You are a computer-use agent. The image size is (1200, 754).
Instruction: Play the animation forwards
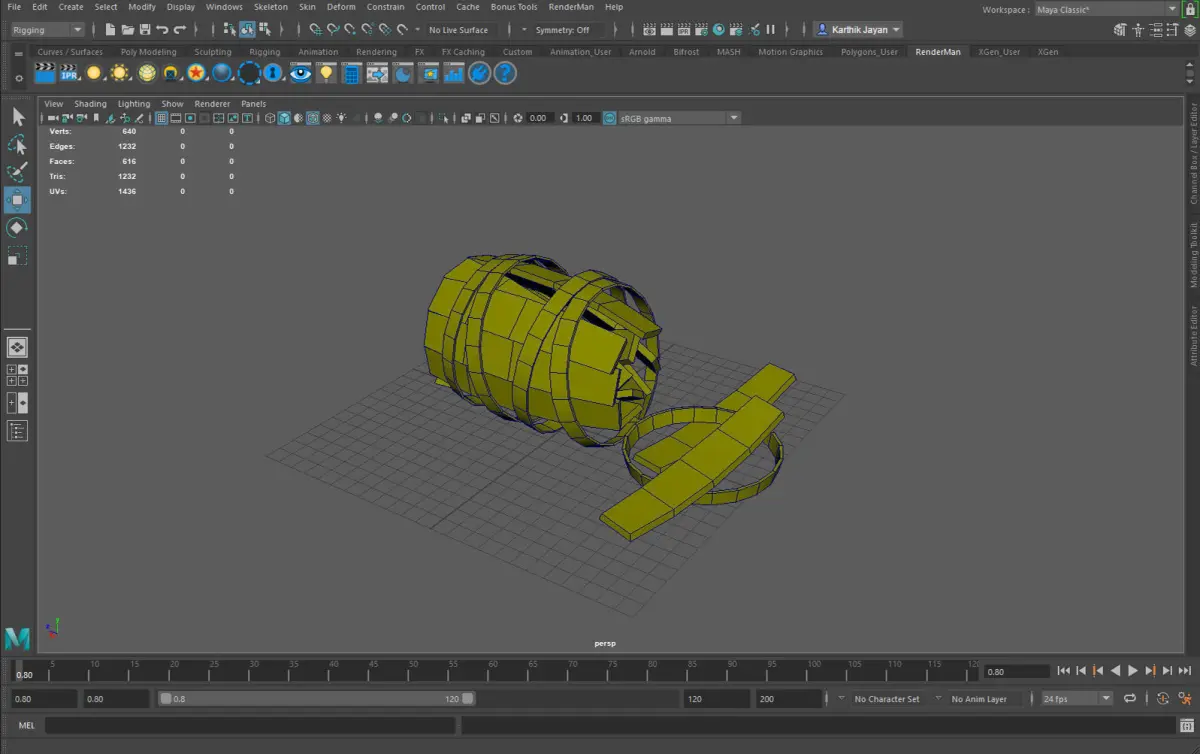pyautogui.click(x=1133, y=671)
